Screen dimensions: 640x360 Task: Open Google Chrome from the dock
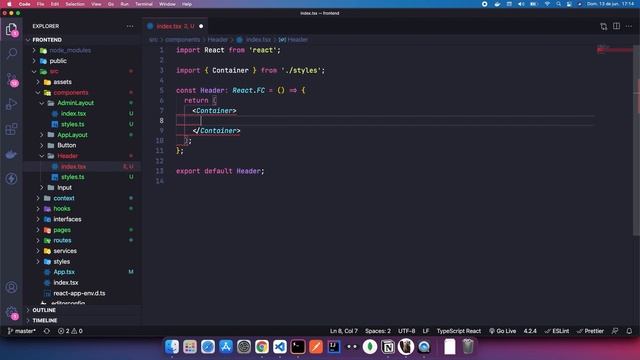[x=262, y=347]
